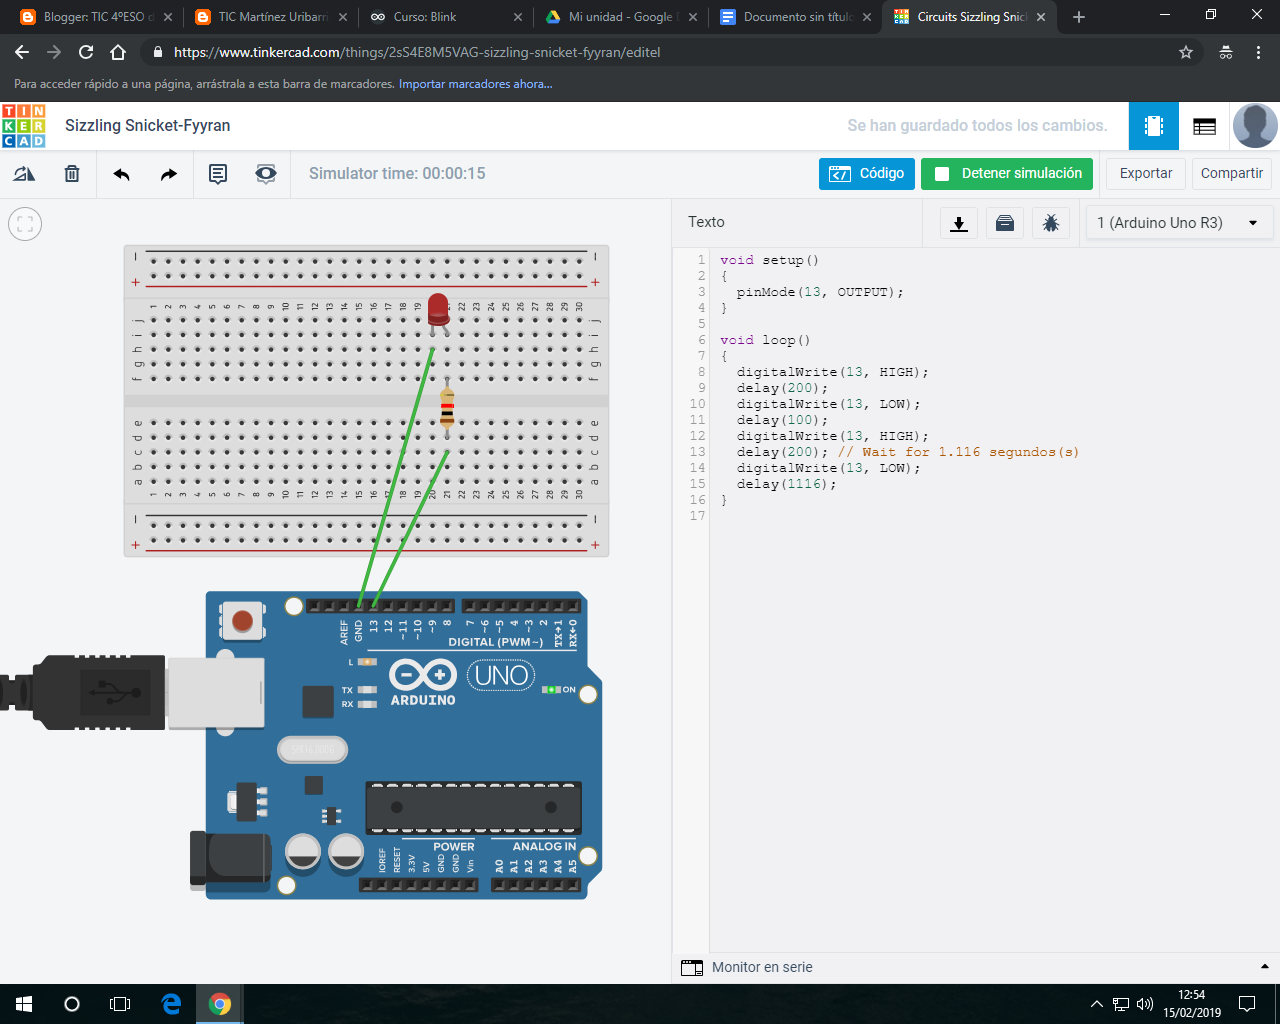Screen dimensions: 1280x1024
Task: Click the incognito mode icon
Action: pyautogui.click(x=1226, y=52)
